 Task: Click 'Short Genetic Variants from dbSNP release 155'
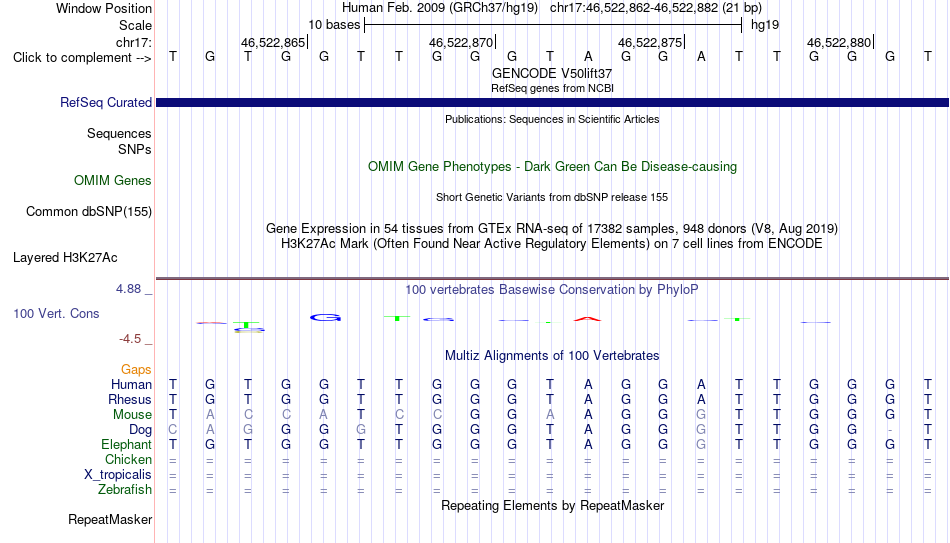coord(552,198)
